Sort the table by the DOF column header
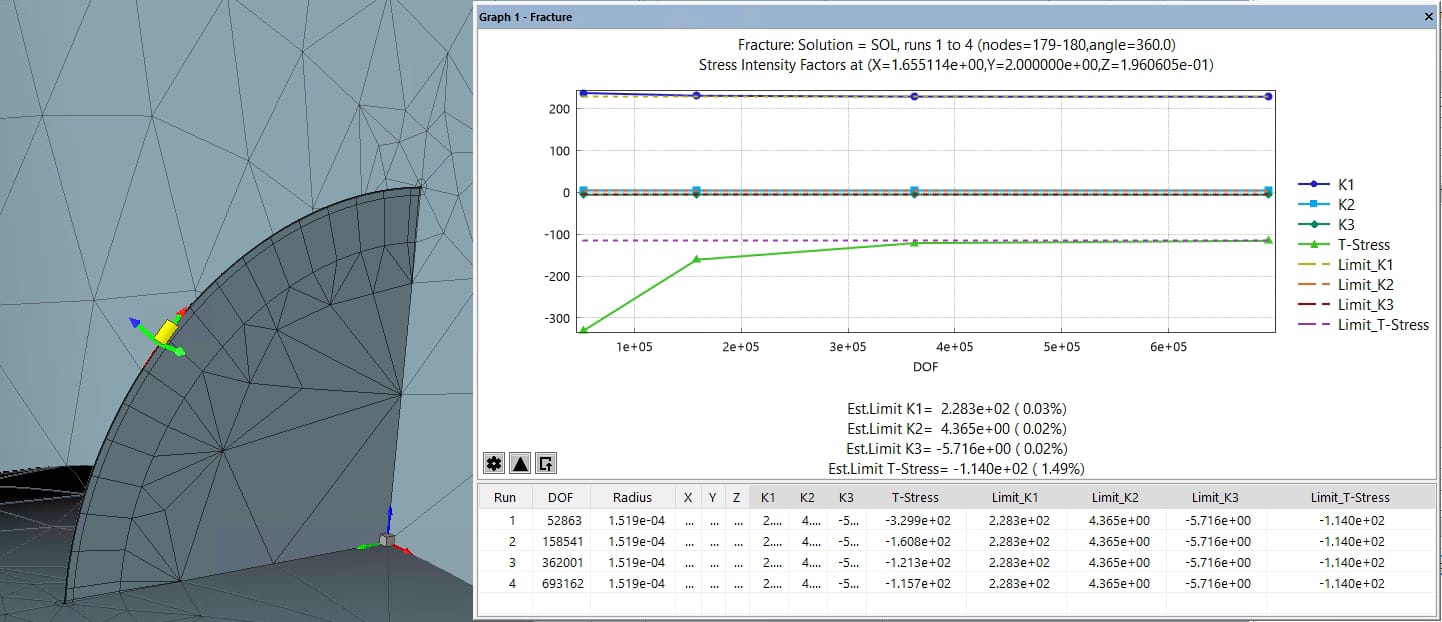 [x=561, y=497]
